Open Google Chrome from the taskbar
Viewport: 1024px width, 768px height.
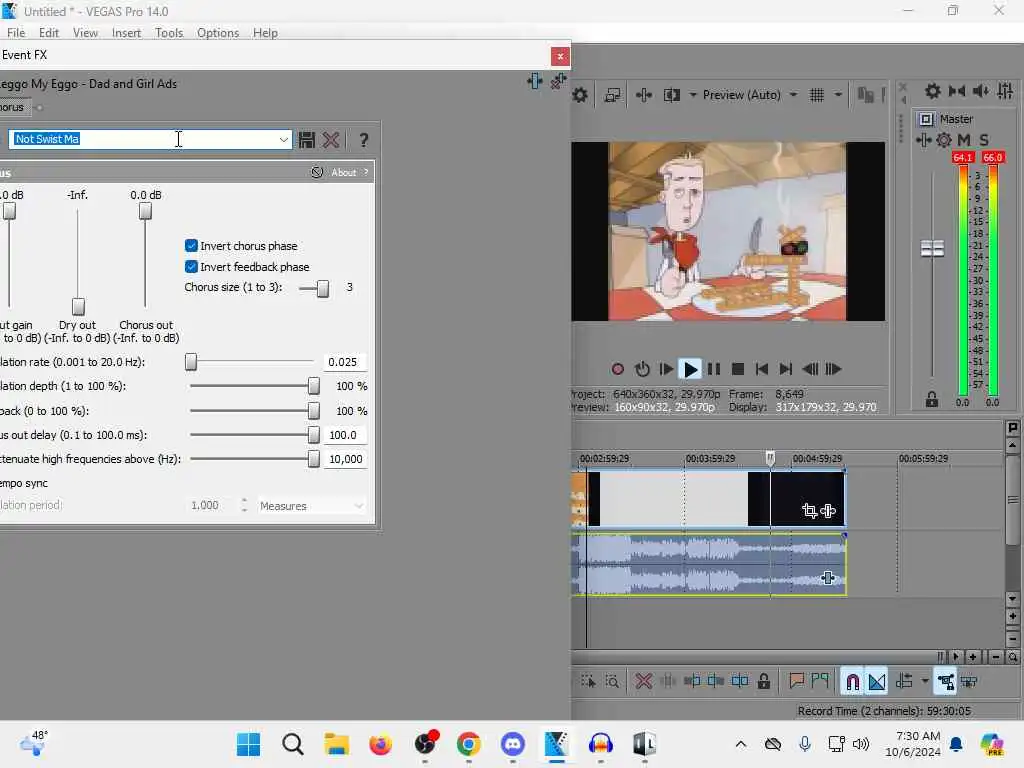(x=468, y=744)
